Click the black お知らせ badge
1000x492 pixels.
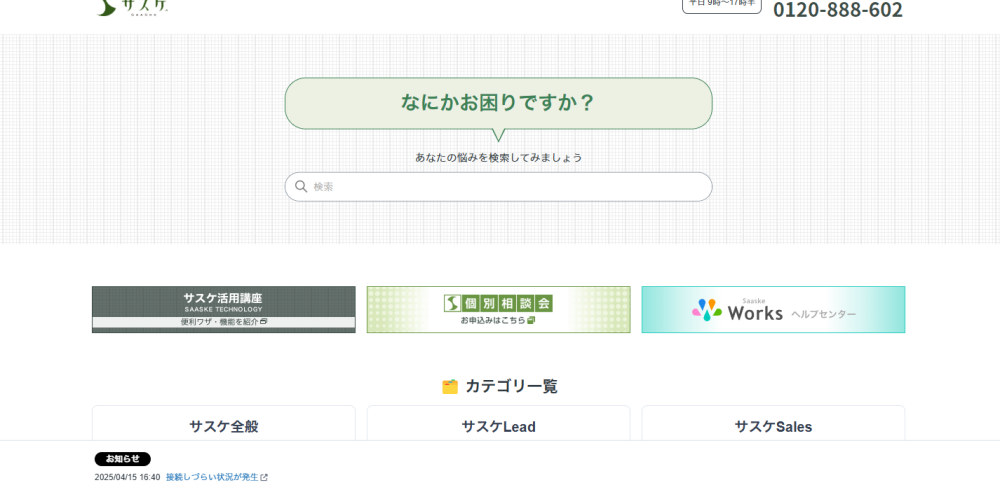click(x=122, y=459)
